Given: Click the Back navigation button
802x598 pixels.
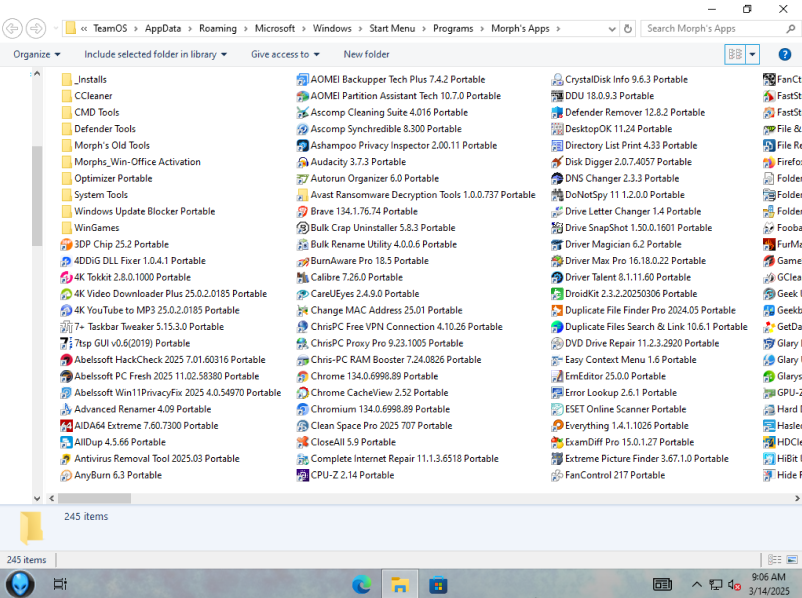Looking at the screenshot, I should [12, 28].
